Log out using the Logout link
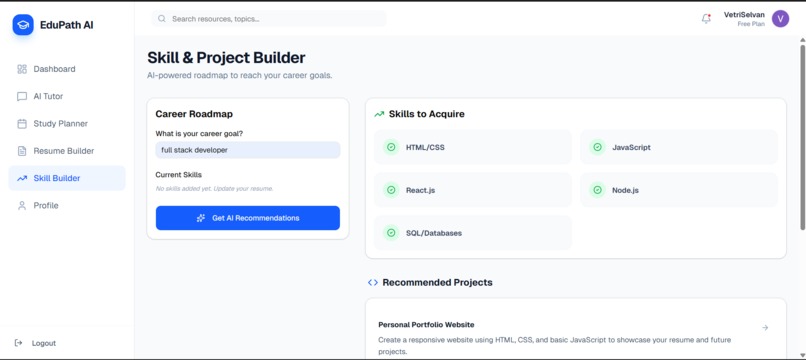The height and width of the screenshot is (360, 806). tap(44, 343)
